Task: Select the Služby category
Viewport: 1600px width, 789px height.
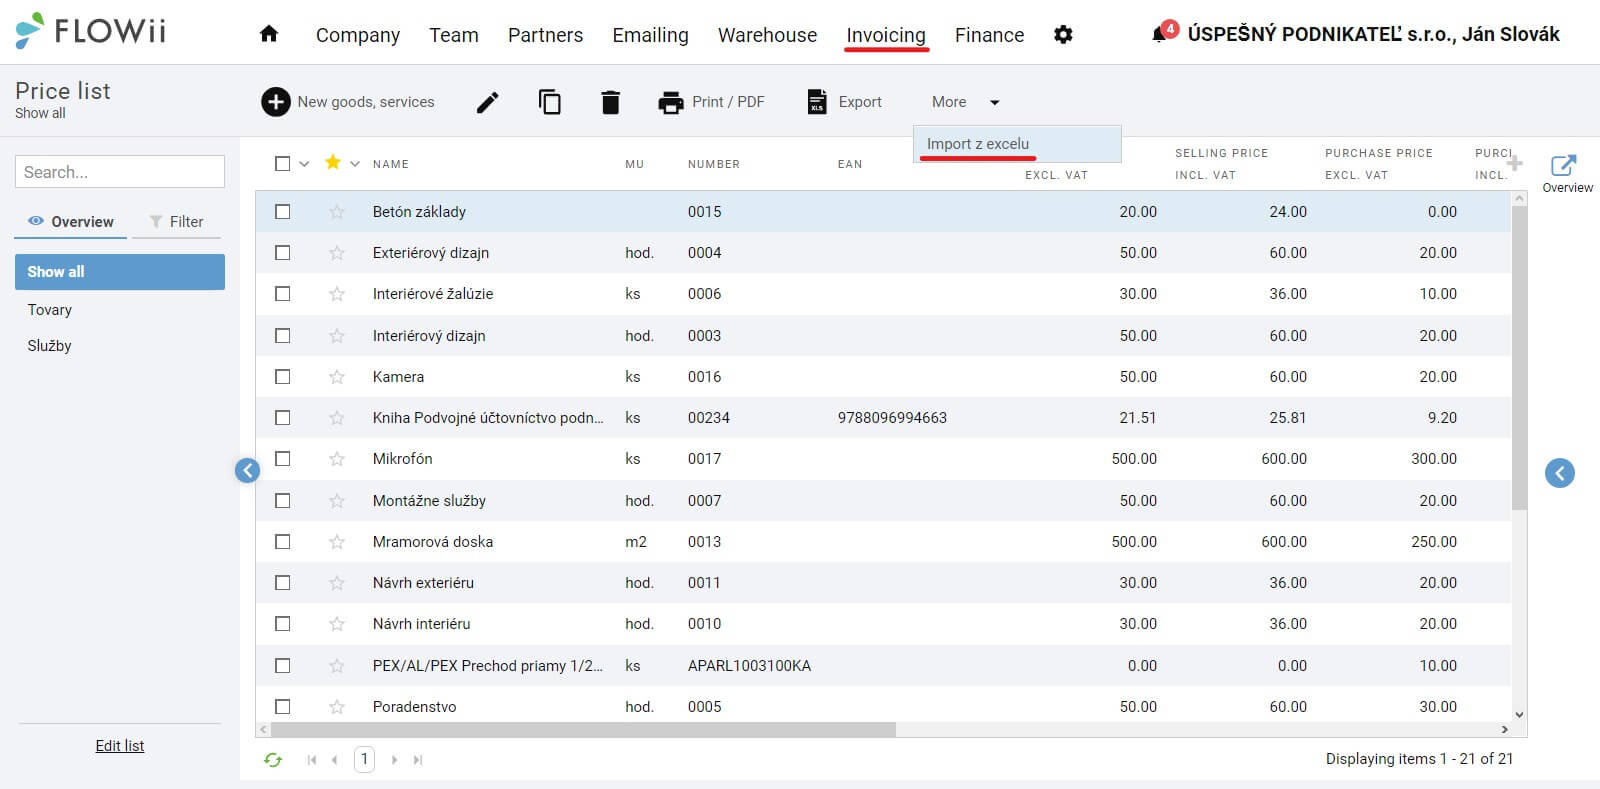Action: click(x=50, y=346)
